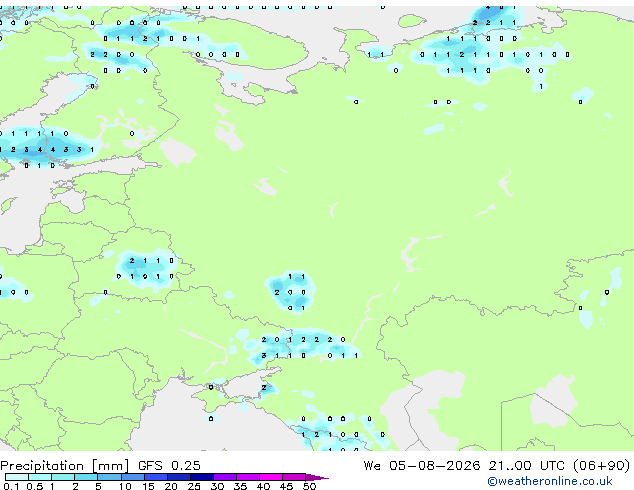Choose the 40–45 mm magenta legend swatch
Screen dimensions: 634x490
click(x=271, y=477)
